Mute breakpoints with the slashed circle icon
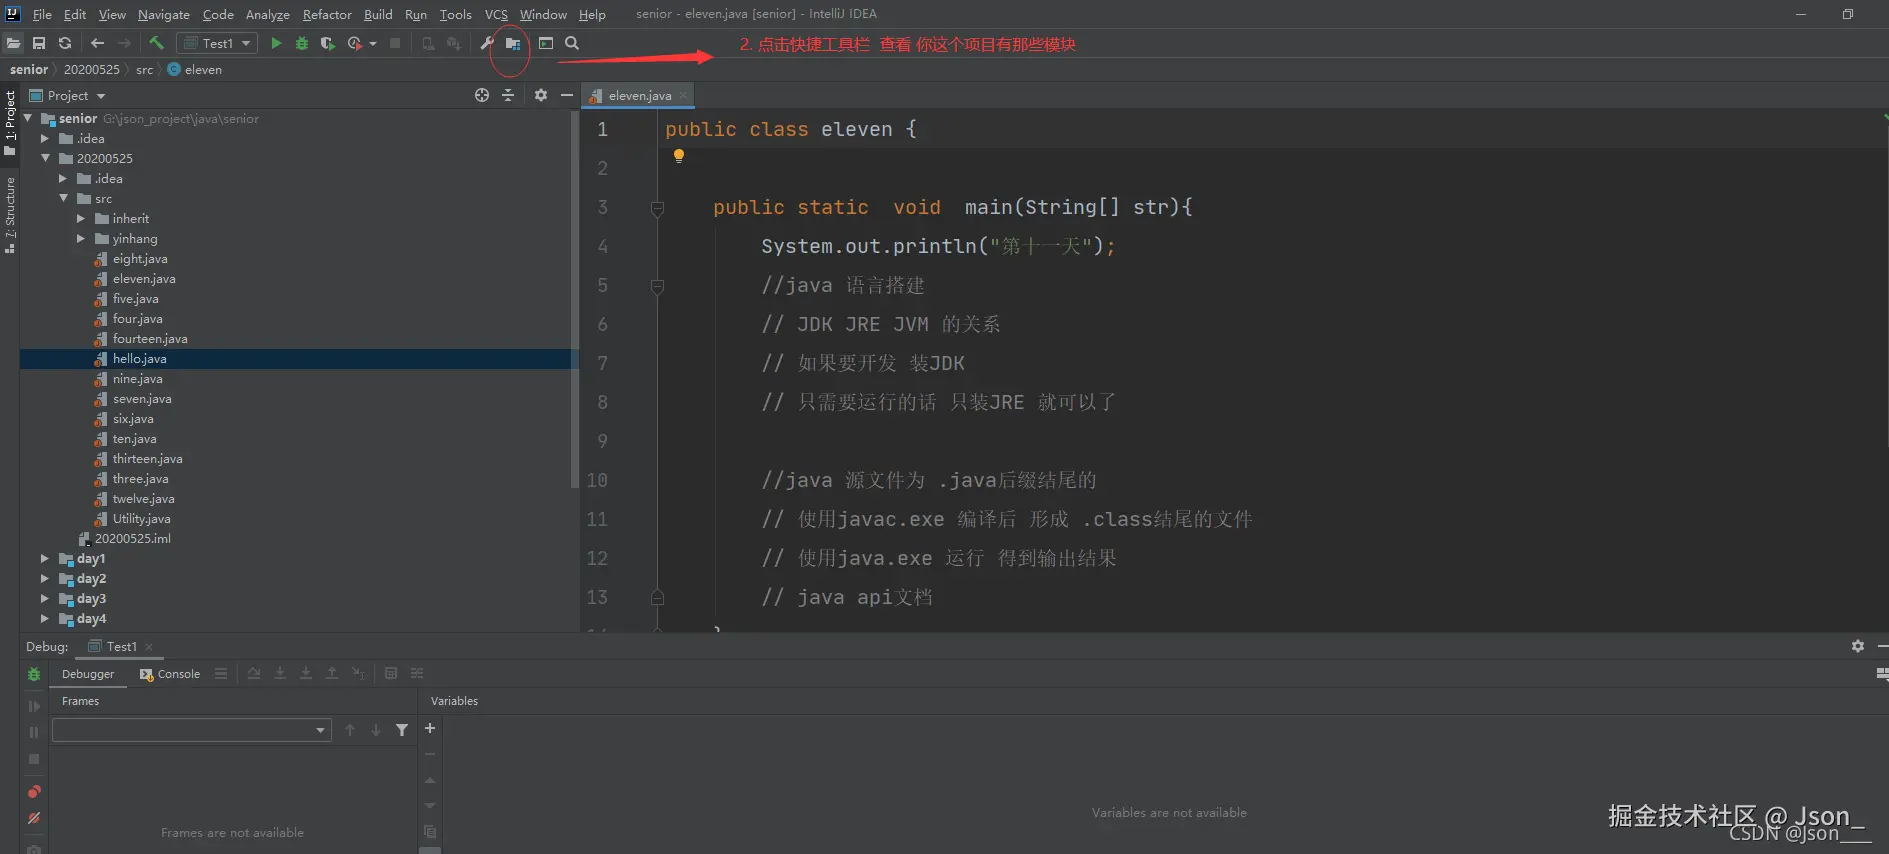 click(x=34, y=818)
